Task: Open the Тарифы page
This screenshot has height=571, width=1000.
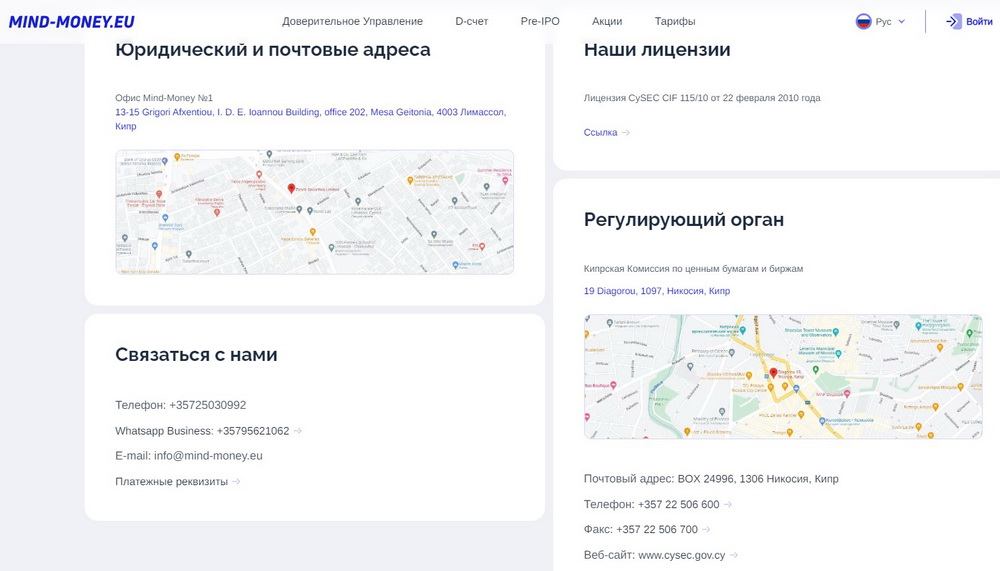Action: coord(675,21)
